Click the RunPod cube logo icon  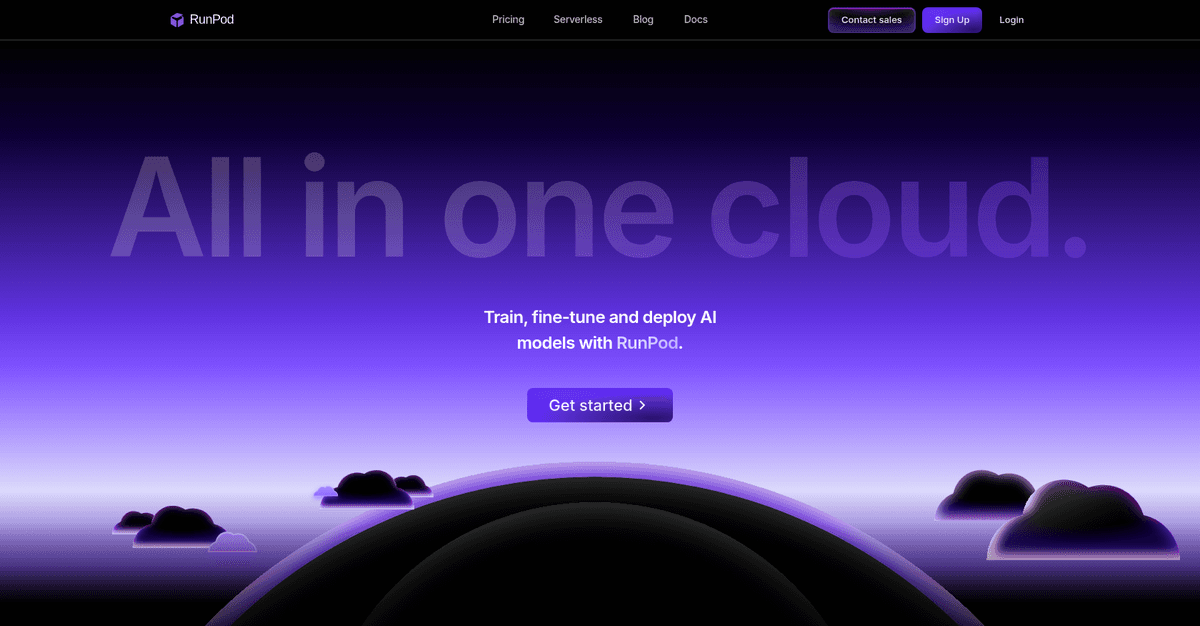[x=177, y=20]
